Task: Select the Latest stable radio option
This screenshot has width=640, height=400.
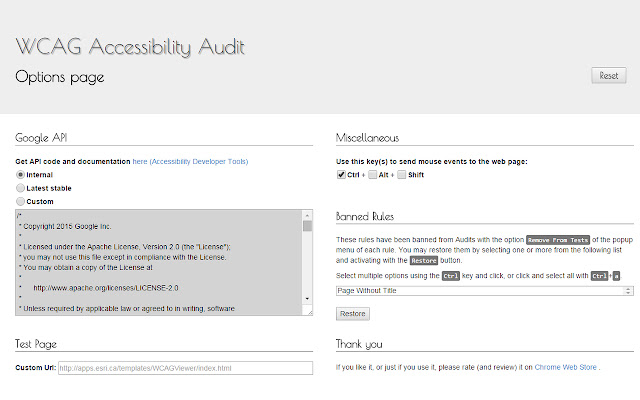Action: (21, 188)
